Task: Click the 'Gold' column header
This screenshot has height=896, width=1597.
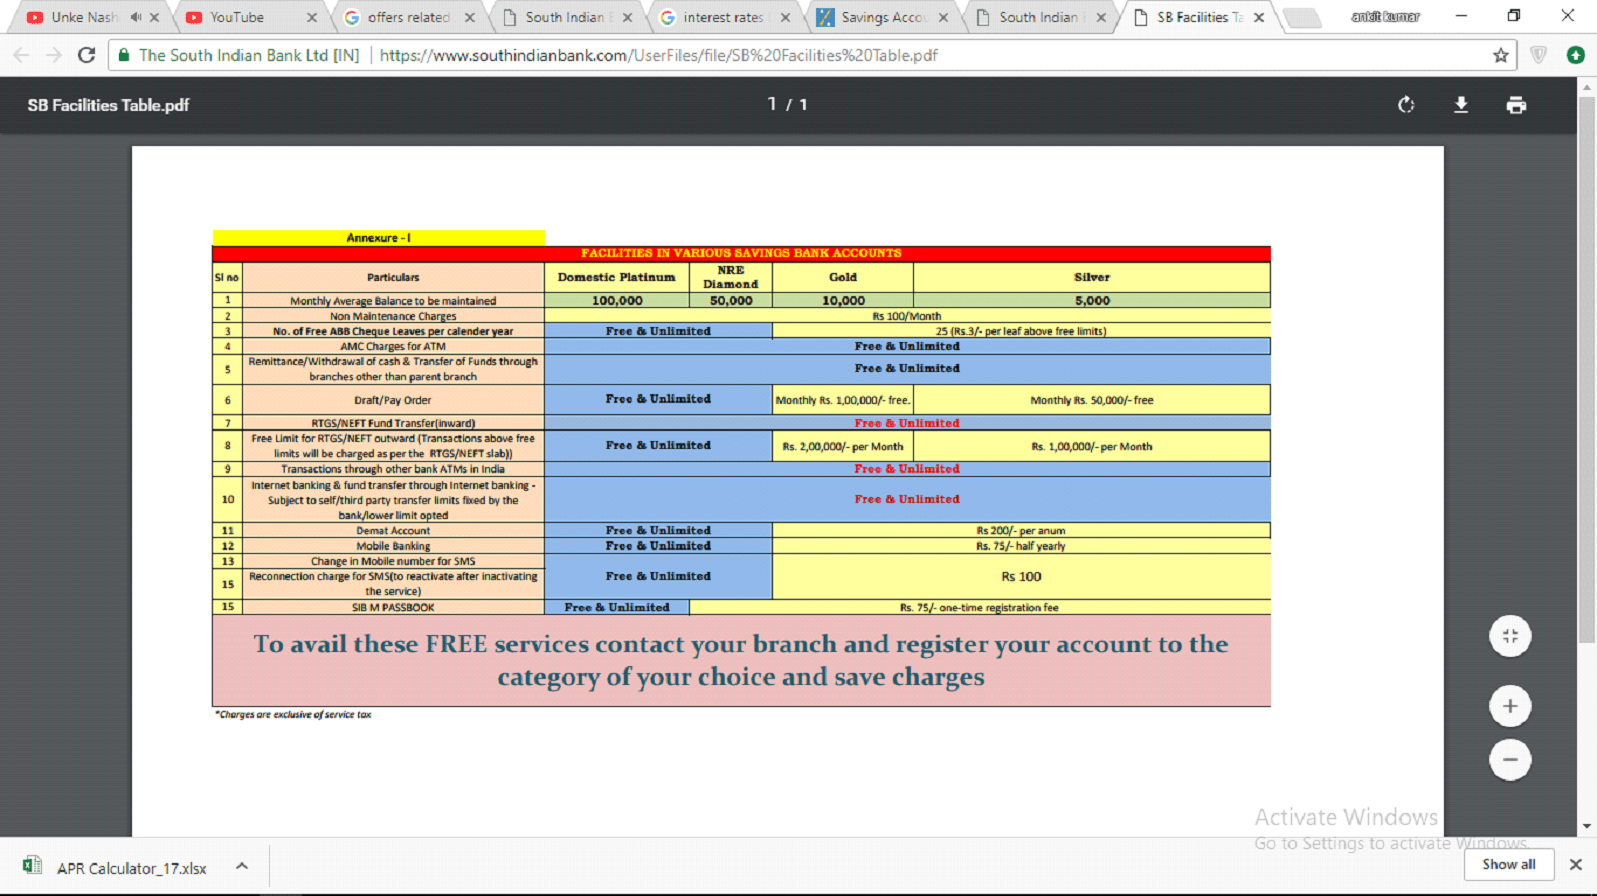Action: [x=843, y=277]
